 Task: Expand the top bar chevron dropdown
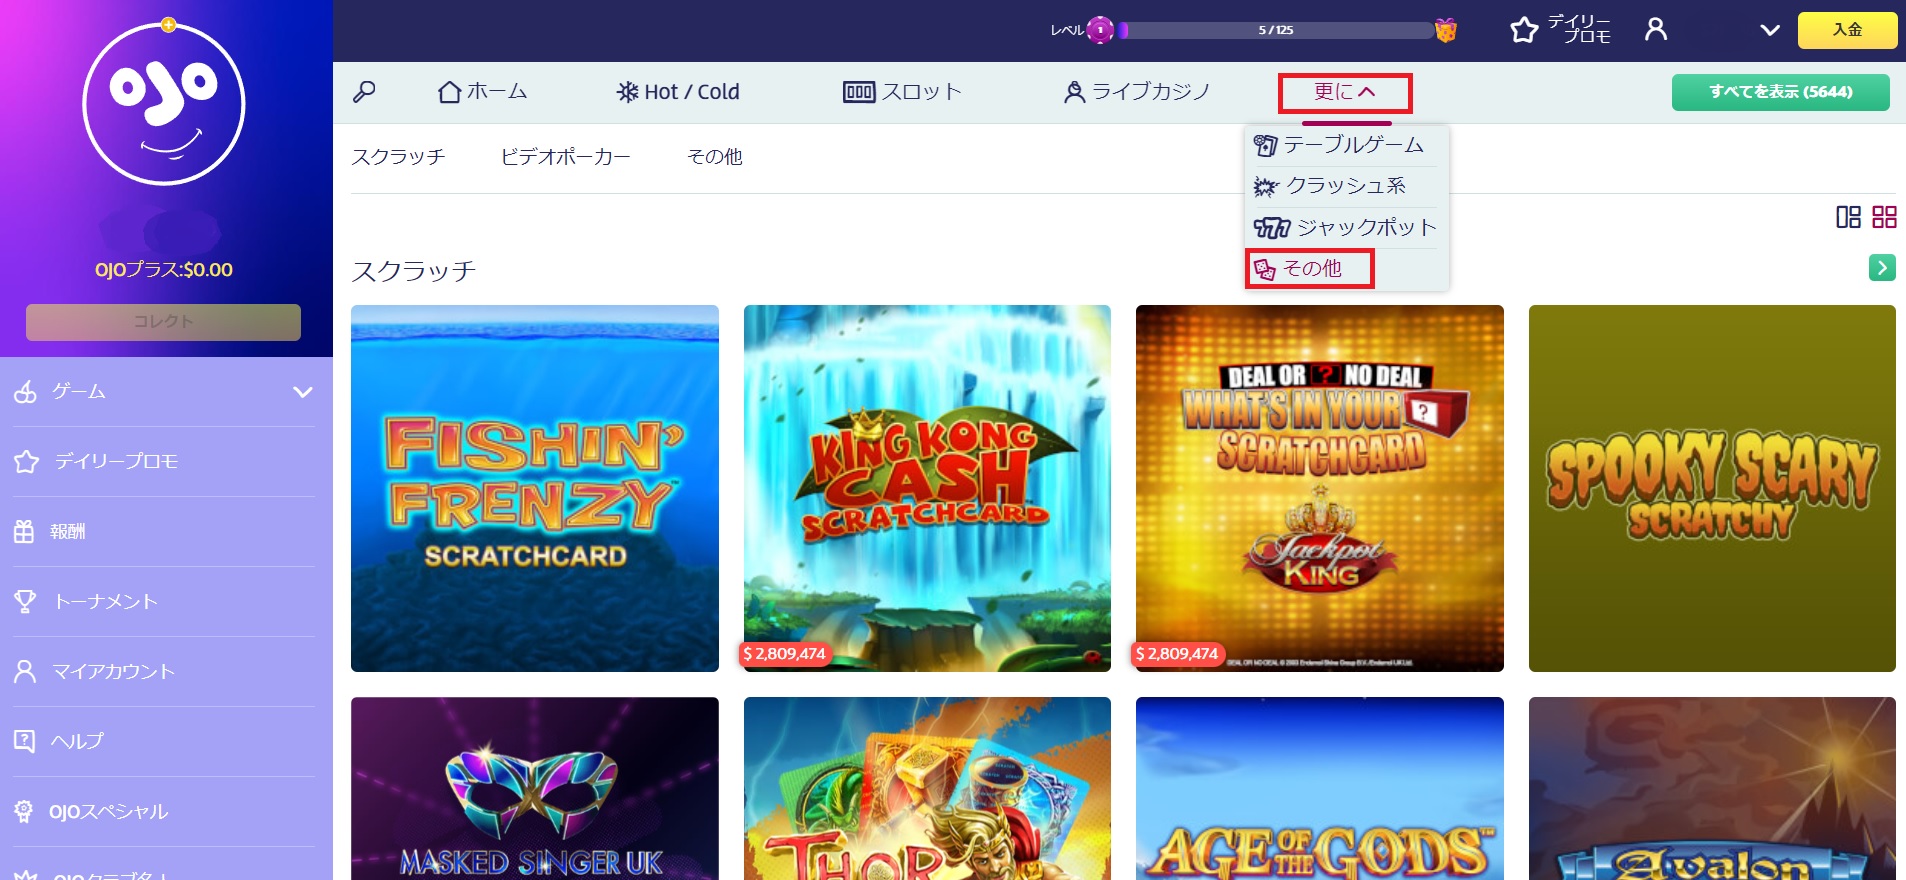tap(1770, 30)
